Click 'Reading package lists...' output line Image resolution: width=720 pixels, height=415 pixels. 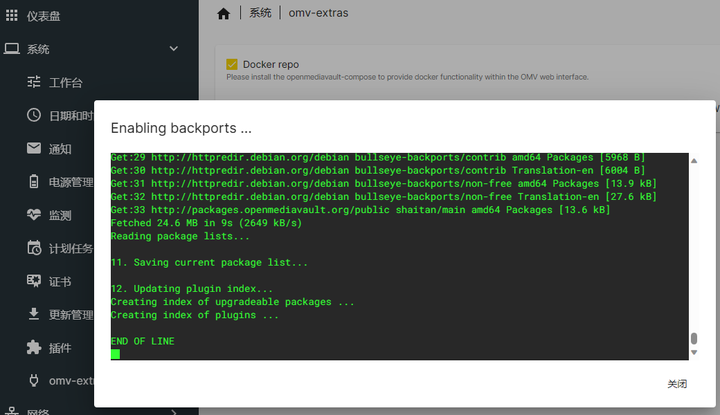(x=180, y=236)
